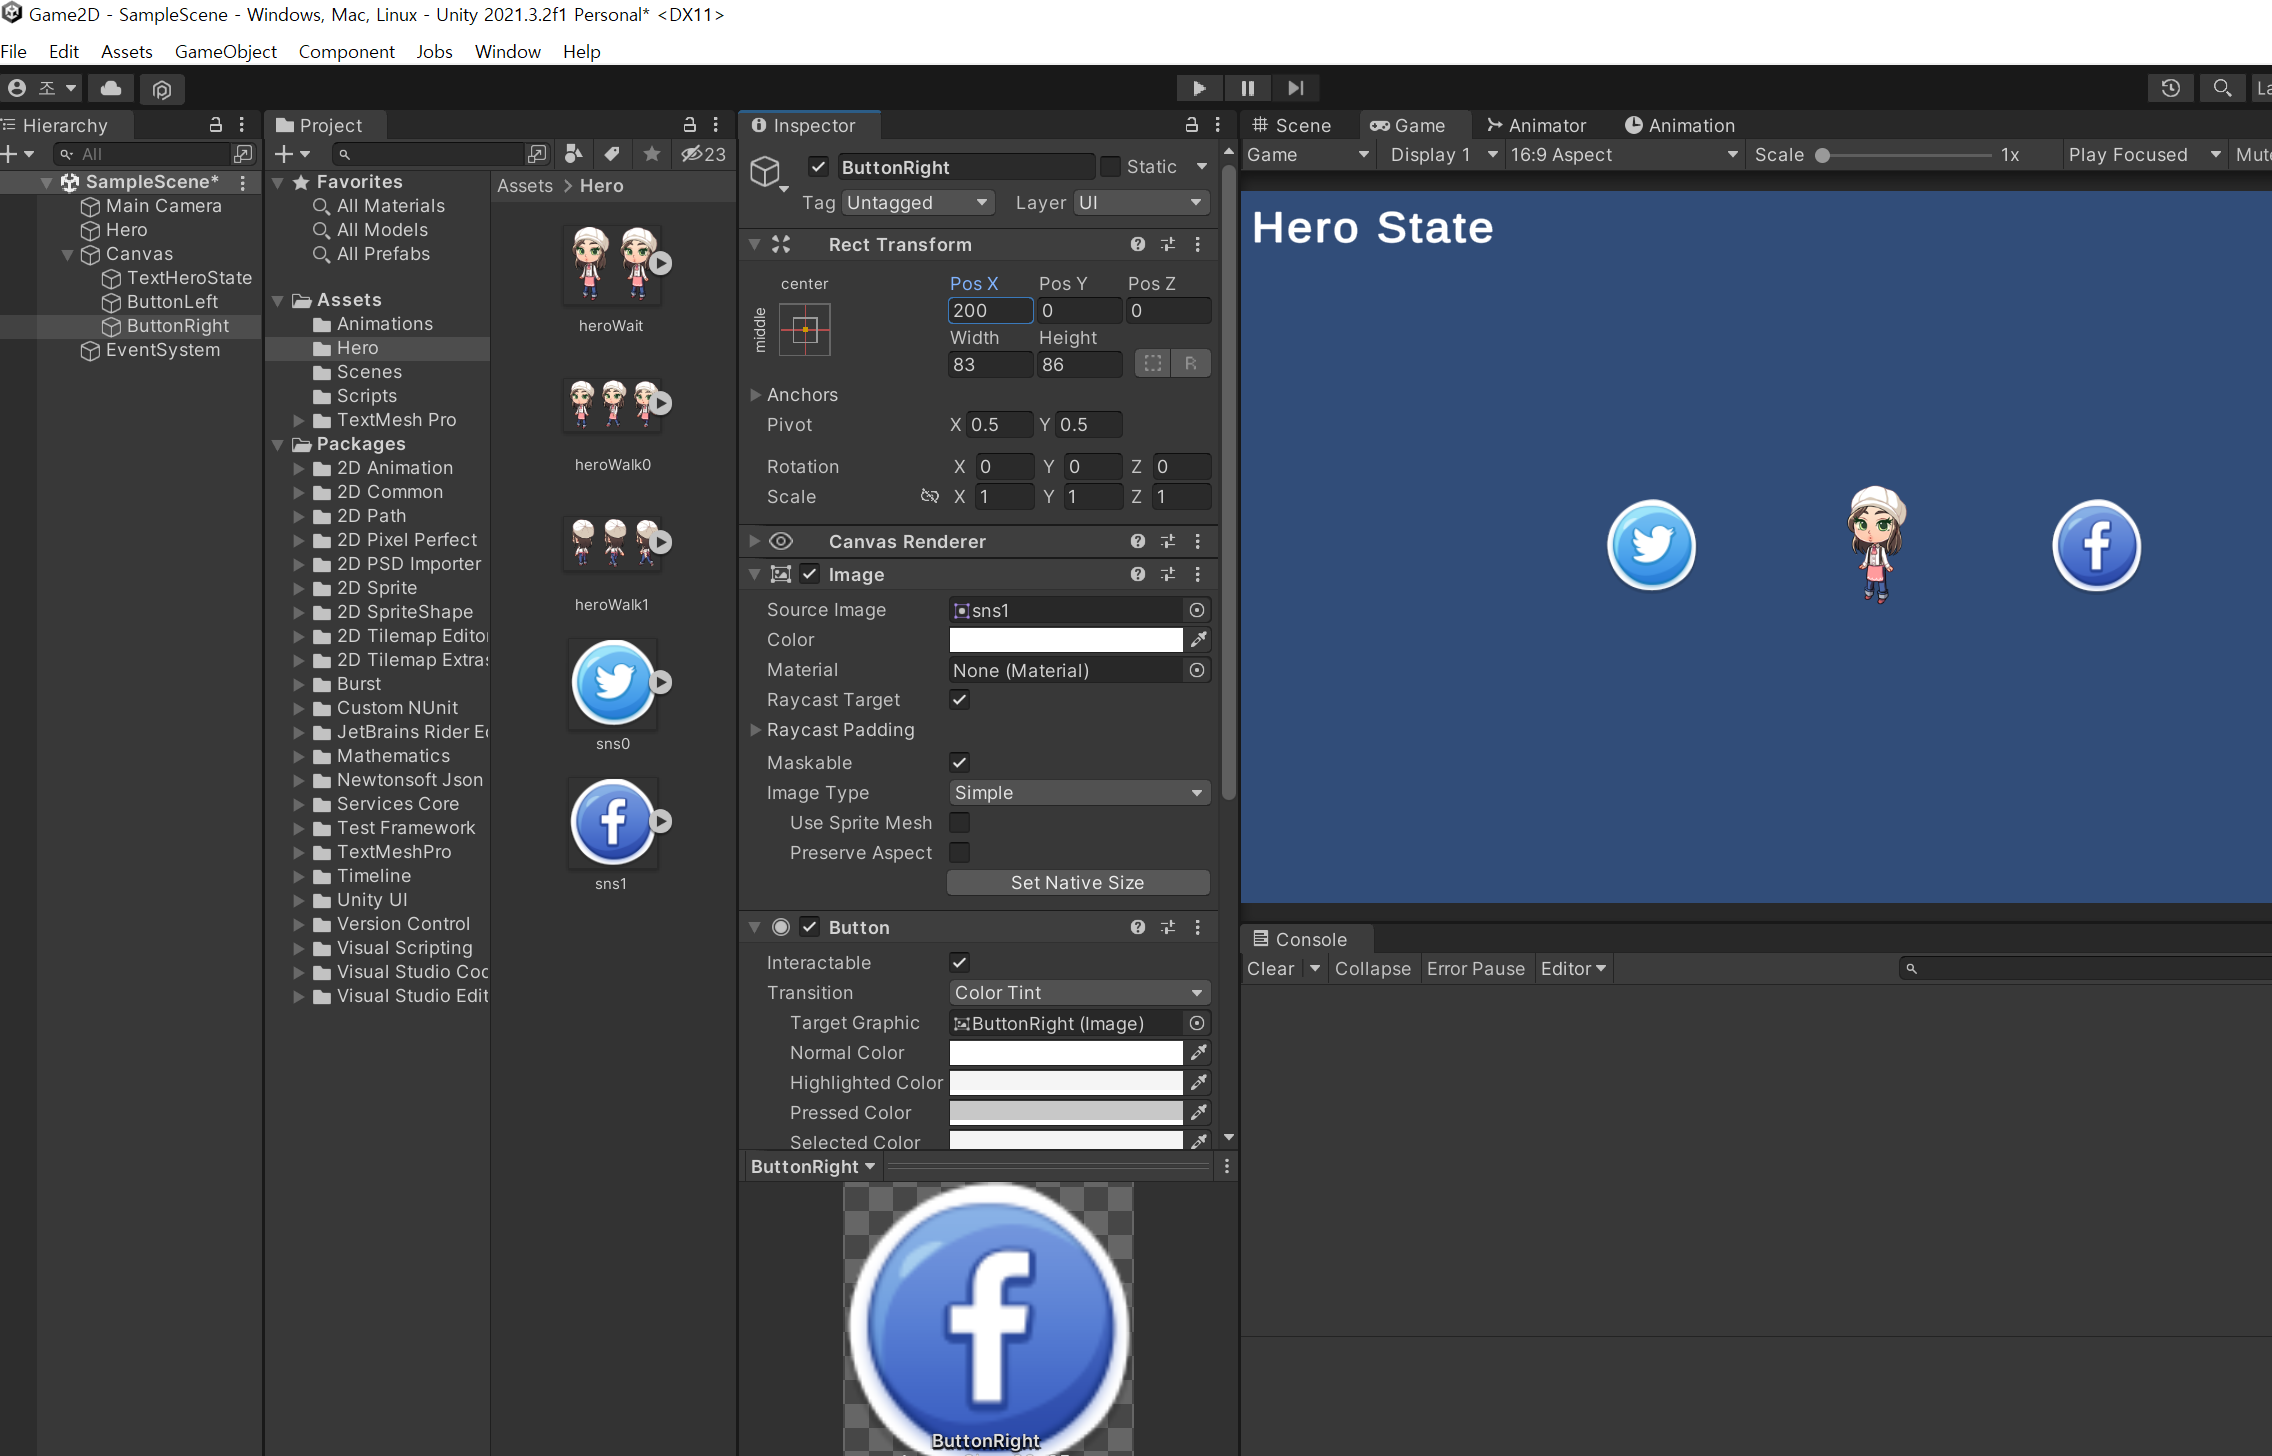Open Hierarchy panel kebab menu
Viewport: 2272px width, 1456px height.
[242, 125]
